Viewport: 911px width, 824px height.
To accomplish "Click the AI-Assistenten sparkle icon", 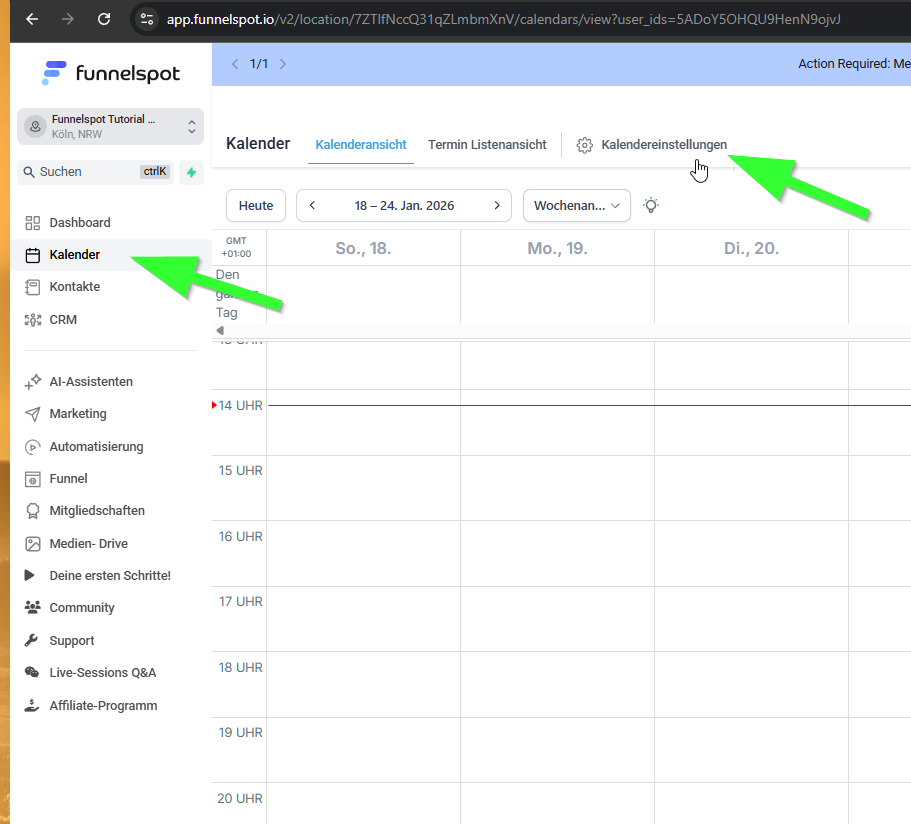I will 33,382.
